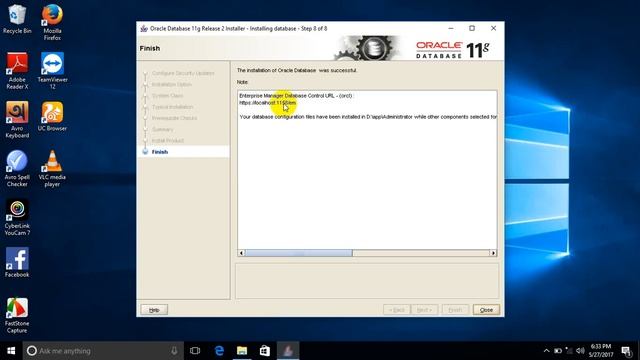Select Install Product step
Image resolution: width=640 pixels, height=360 pixels.
(168, 140)
